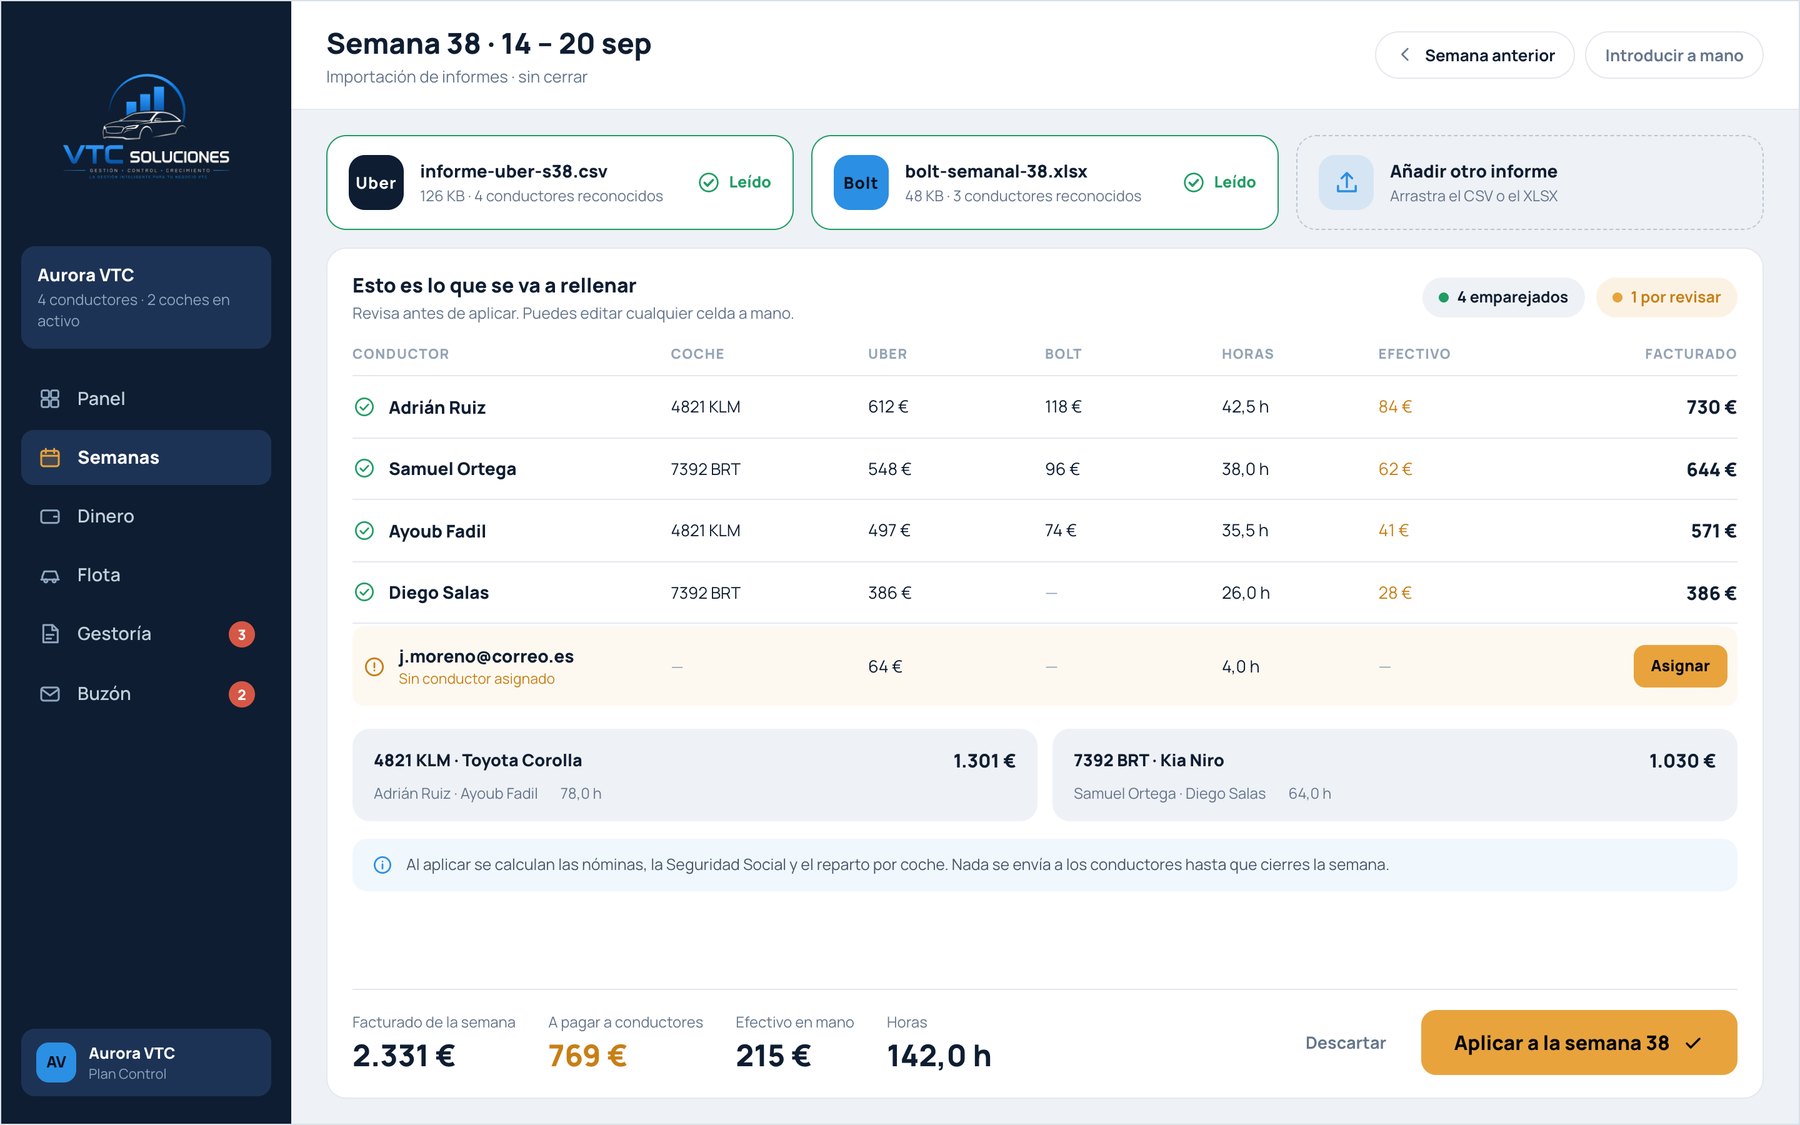Click the Efectivo en mano 215 € total
This screenshot has width=1800, height=1125.
click(794, 1041)
